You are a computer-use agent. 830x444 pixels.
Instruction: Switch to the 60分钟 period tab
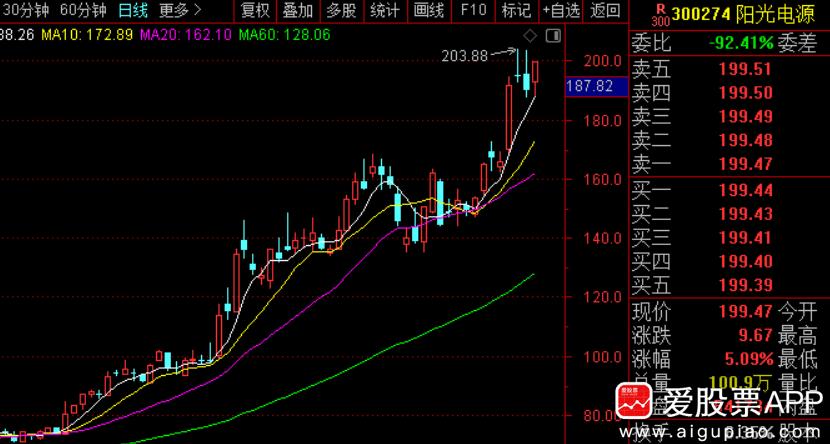83,10
